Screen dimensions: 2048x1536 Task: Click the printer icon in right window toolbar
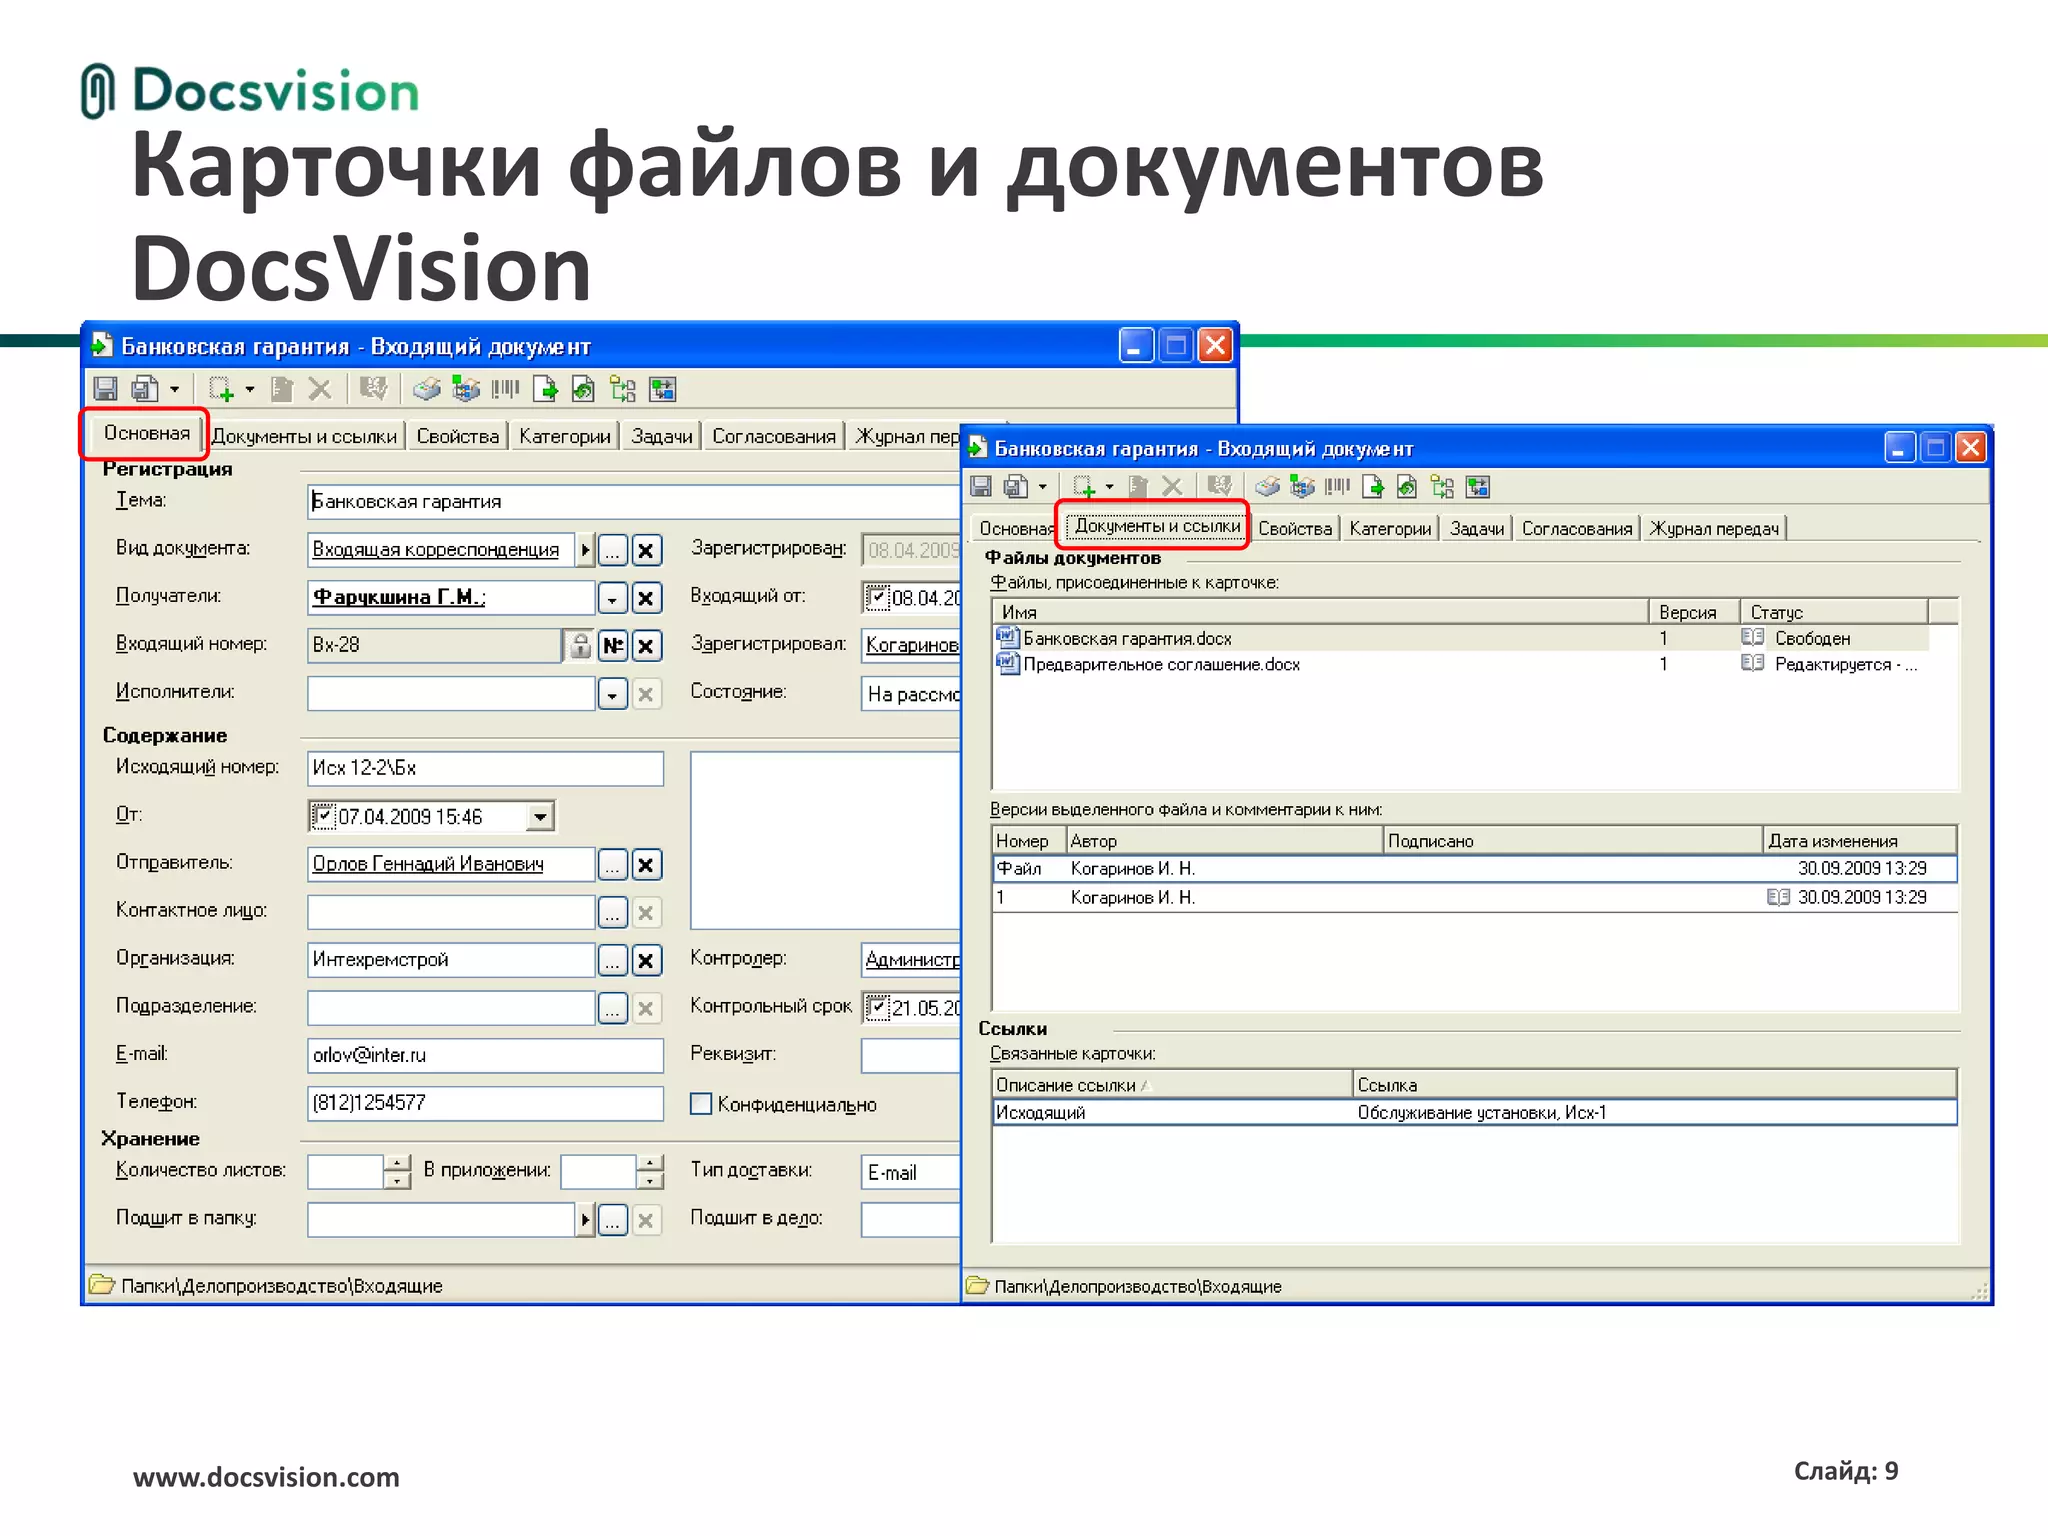click(1267, 486)
